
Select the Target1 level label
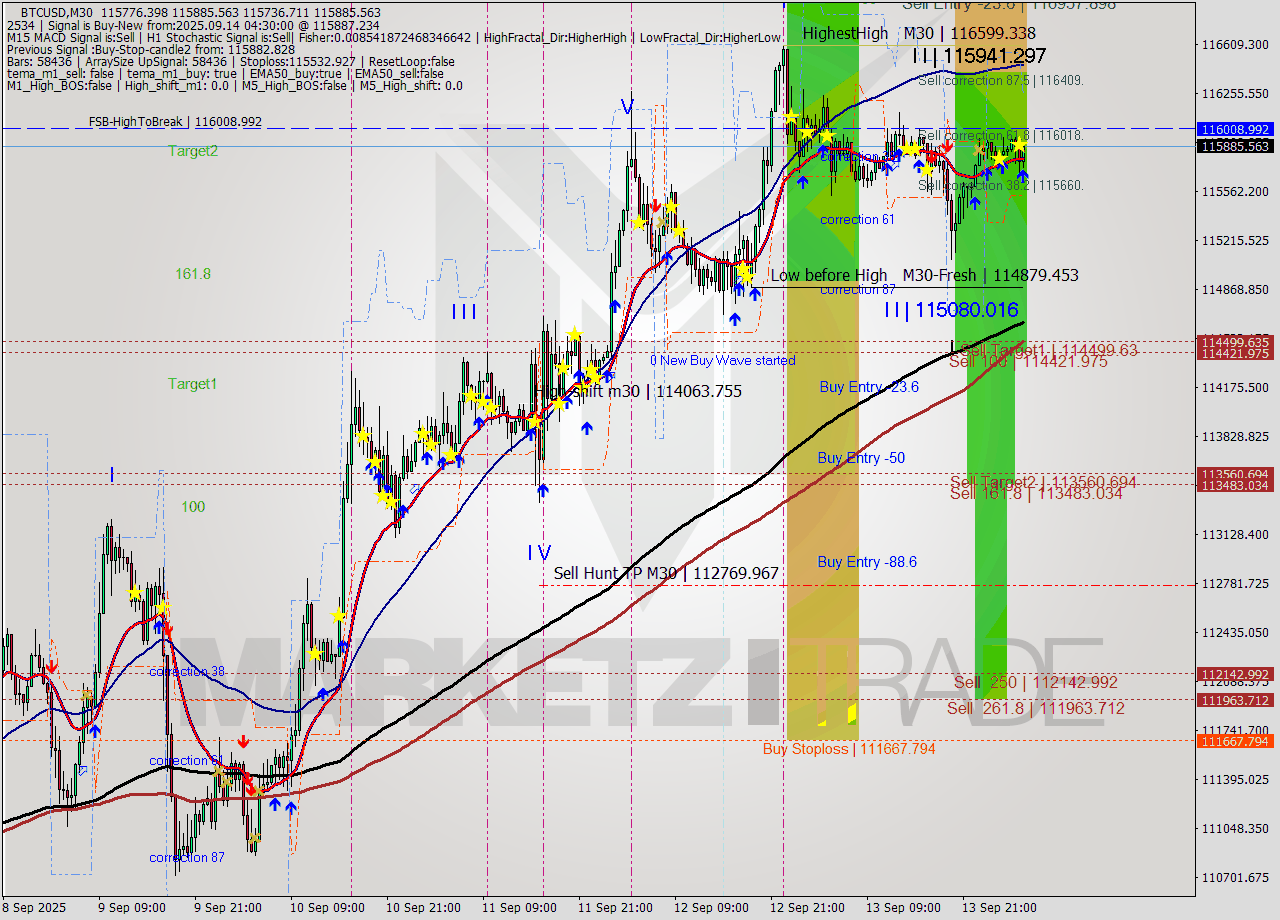(x=193, y=384)
